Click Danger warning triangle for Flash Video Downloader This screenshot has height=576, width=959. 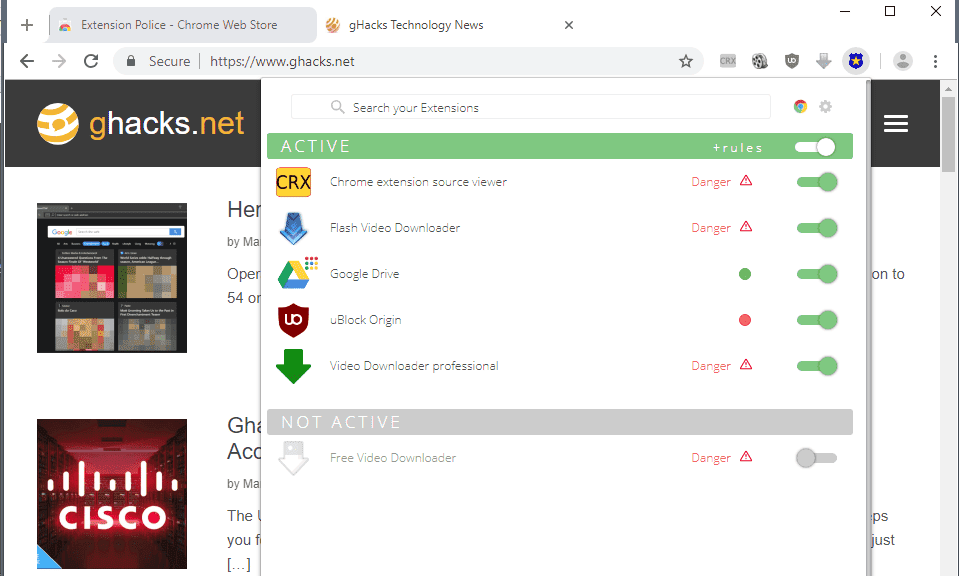tap(746, 227)
